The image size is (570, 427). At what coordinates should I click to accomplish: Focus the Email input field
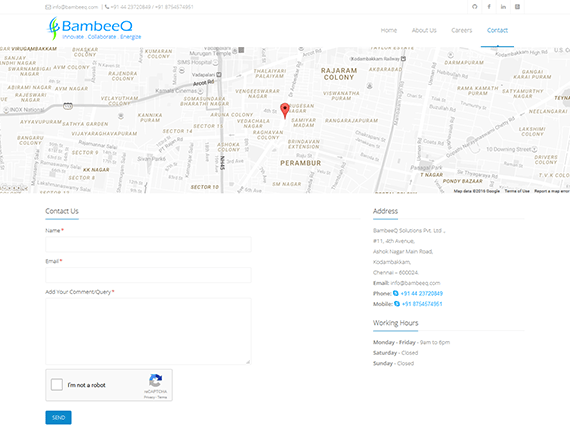(x=148, y=275)
